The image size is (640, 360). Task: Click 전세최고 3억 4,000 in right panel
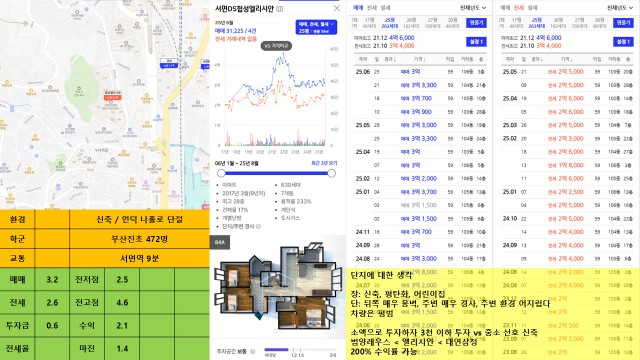pyautogui.click(x=531, y=45)
